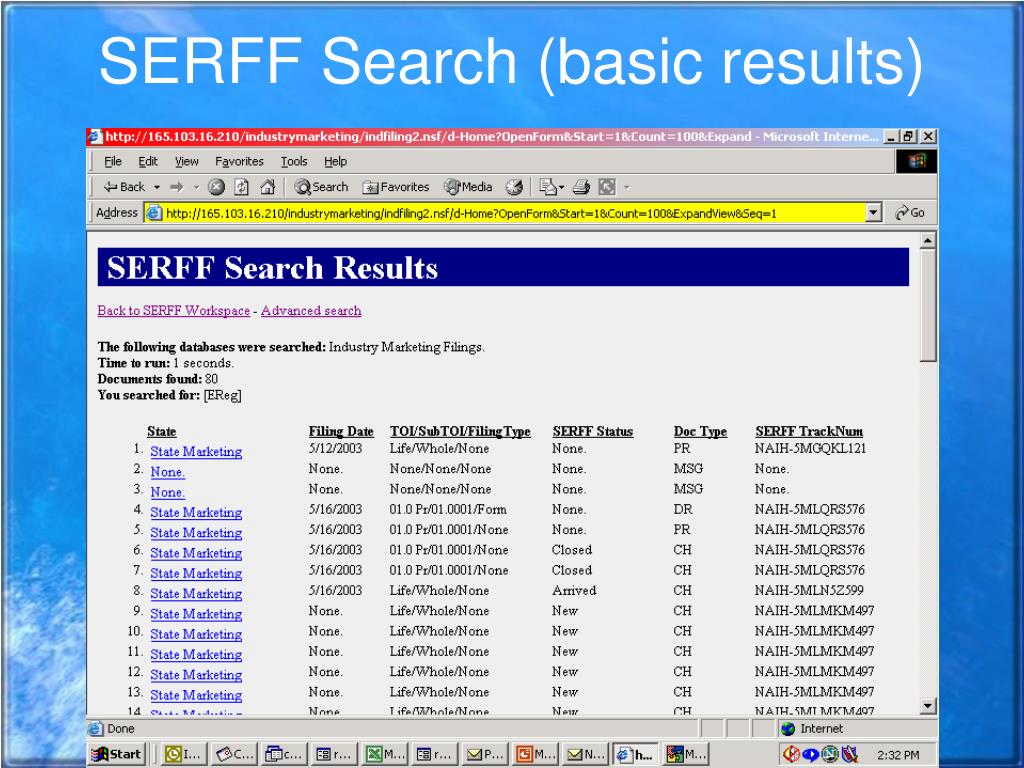
Task: Print the page with the printer icon
Action: (581, 187)
